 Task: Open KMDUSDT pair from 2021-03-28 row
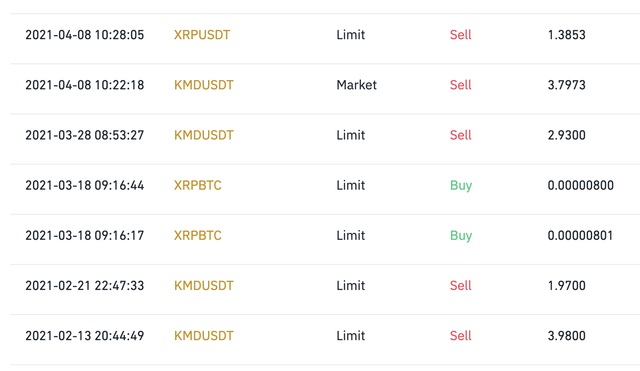coord(204,135)
